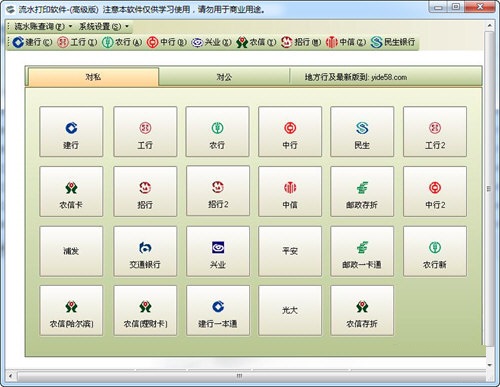Choose the 邮政一卡通 tile
Image resolution: width=500 pixels, height=387 pixels.
[x=362, y=251]
